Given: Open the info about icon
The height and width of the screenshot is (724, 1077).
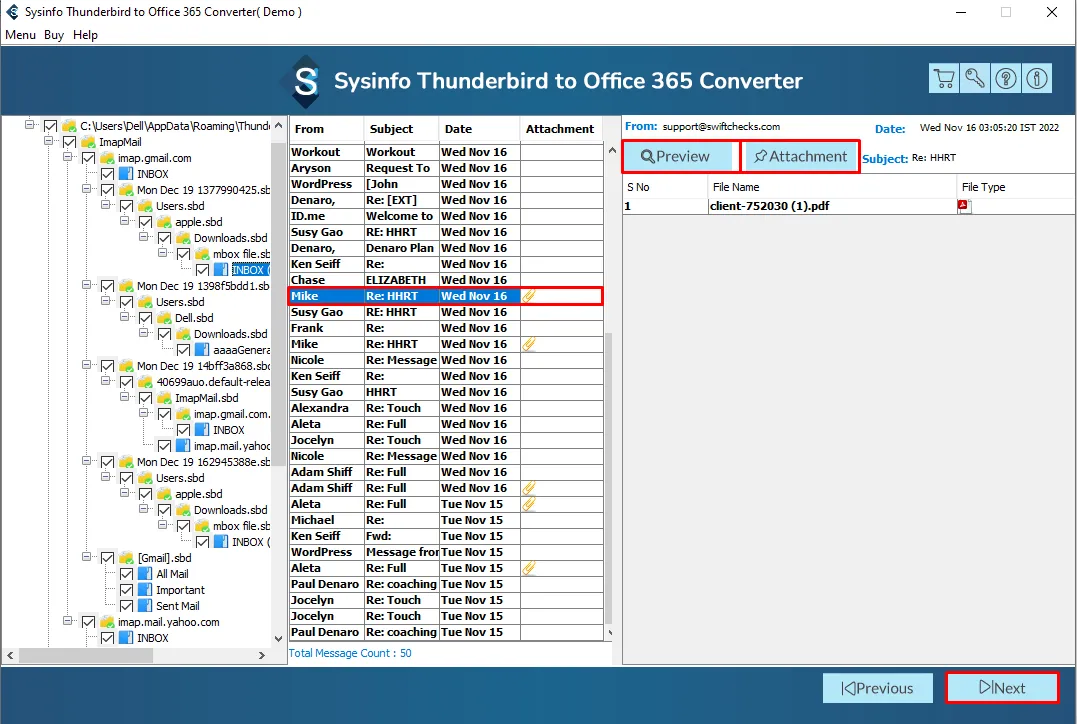Looking at the screenshot, I should click(x=1037, y=78).
